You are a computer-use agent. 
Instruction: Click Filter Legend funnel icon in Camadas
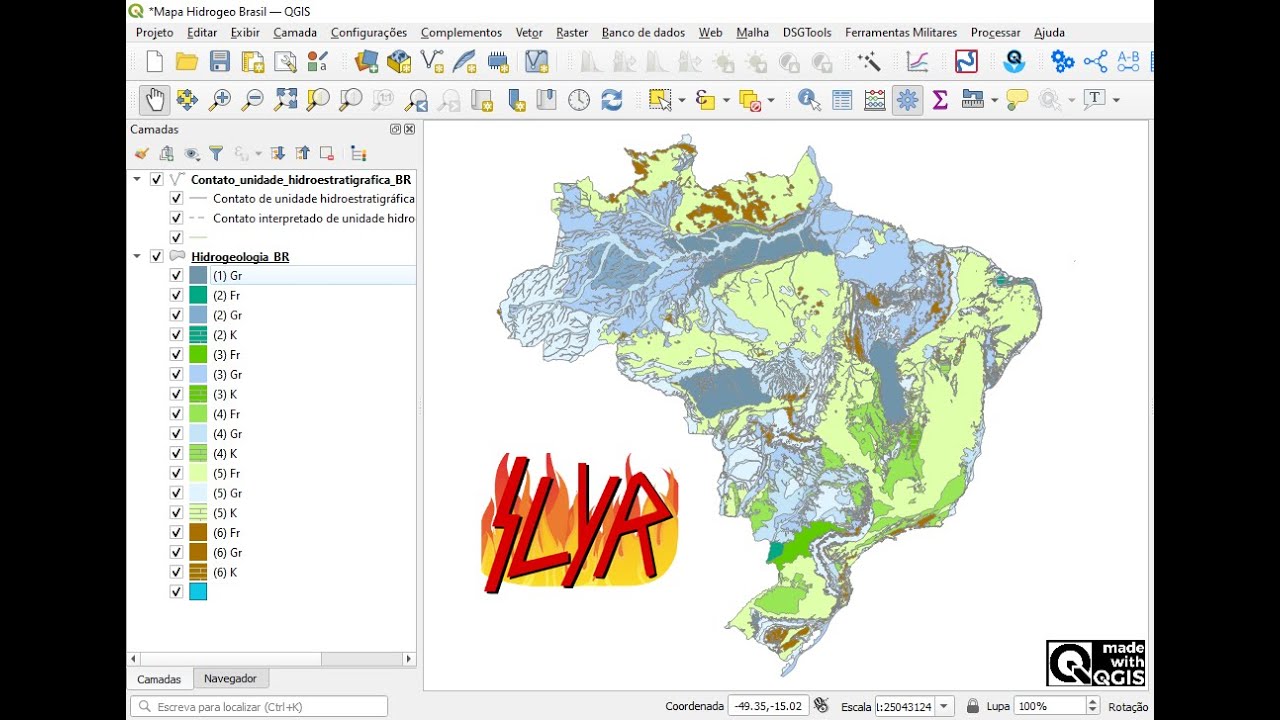(215, 153)
